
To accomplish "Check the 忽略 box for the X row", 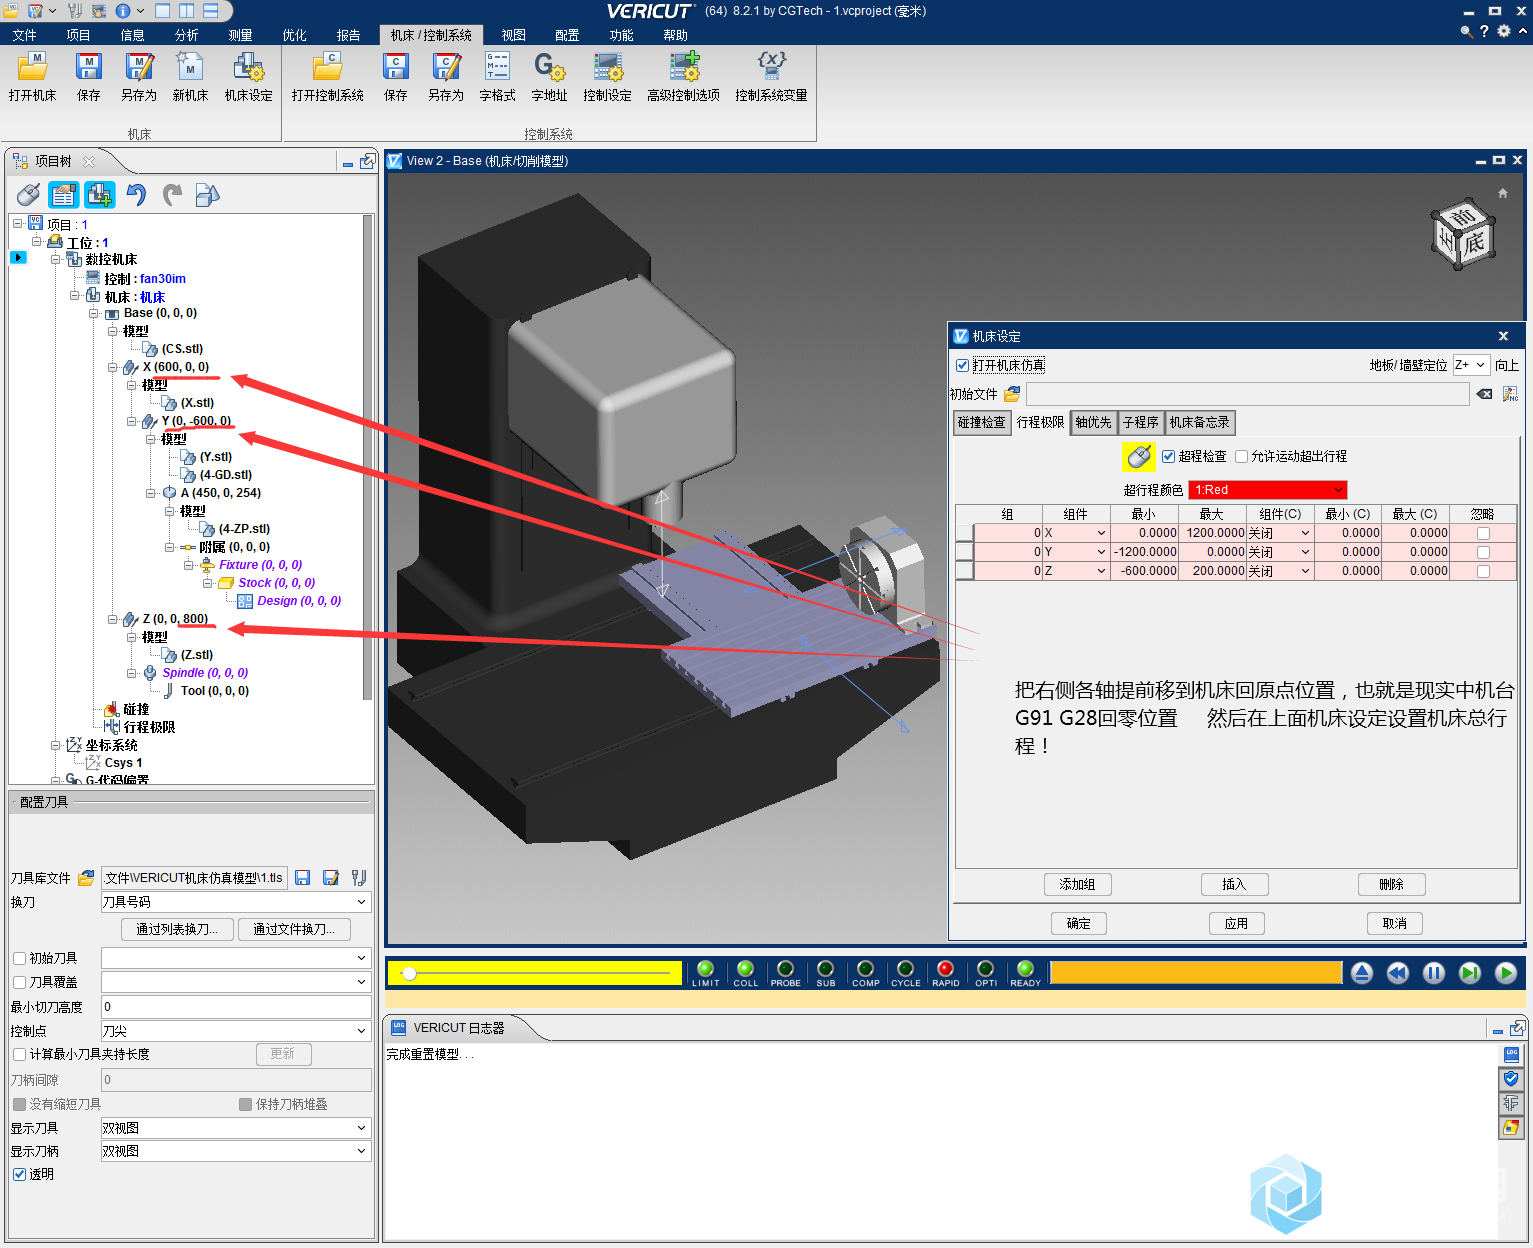I will click(1483, 533).
